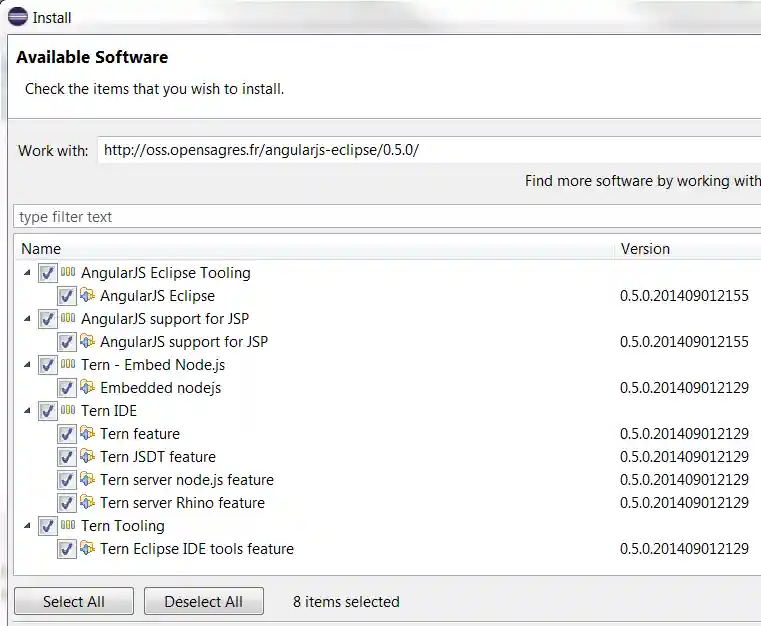Viewport: 761px width, 626px height.
Task: Collapse AngularJS support for JSP tree node
Action: (x=27, y=319)
